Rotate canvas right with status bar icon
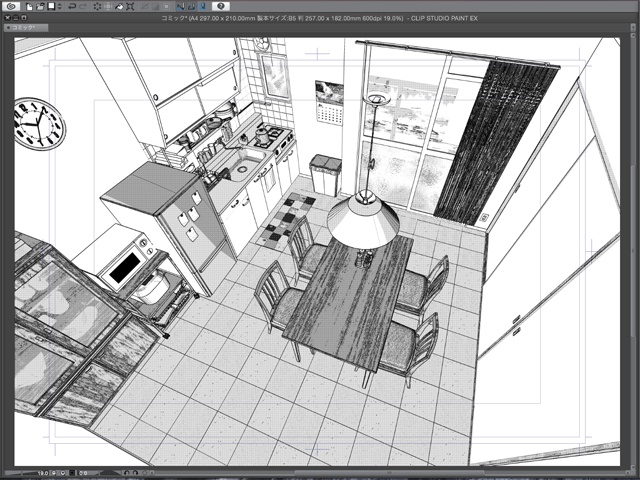 point(136,473)
